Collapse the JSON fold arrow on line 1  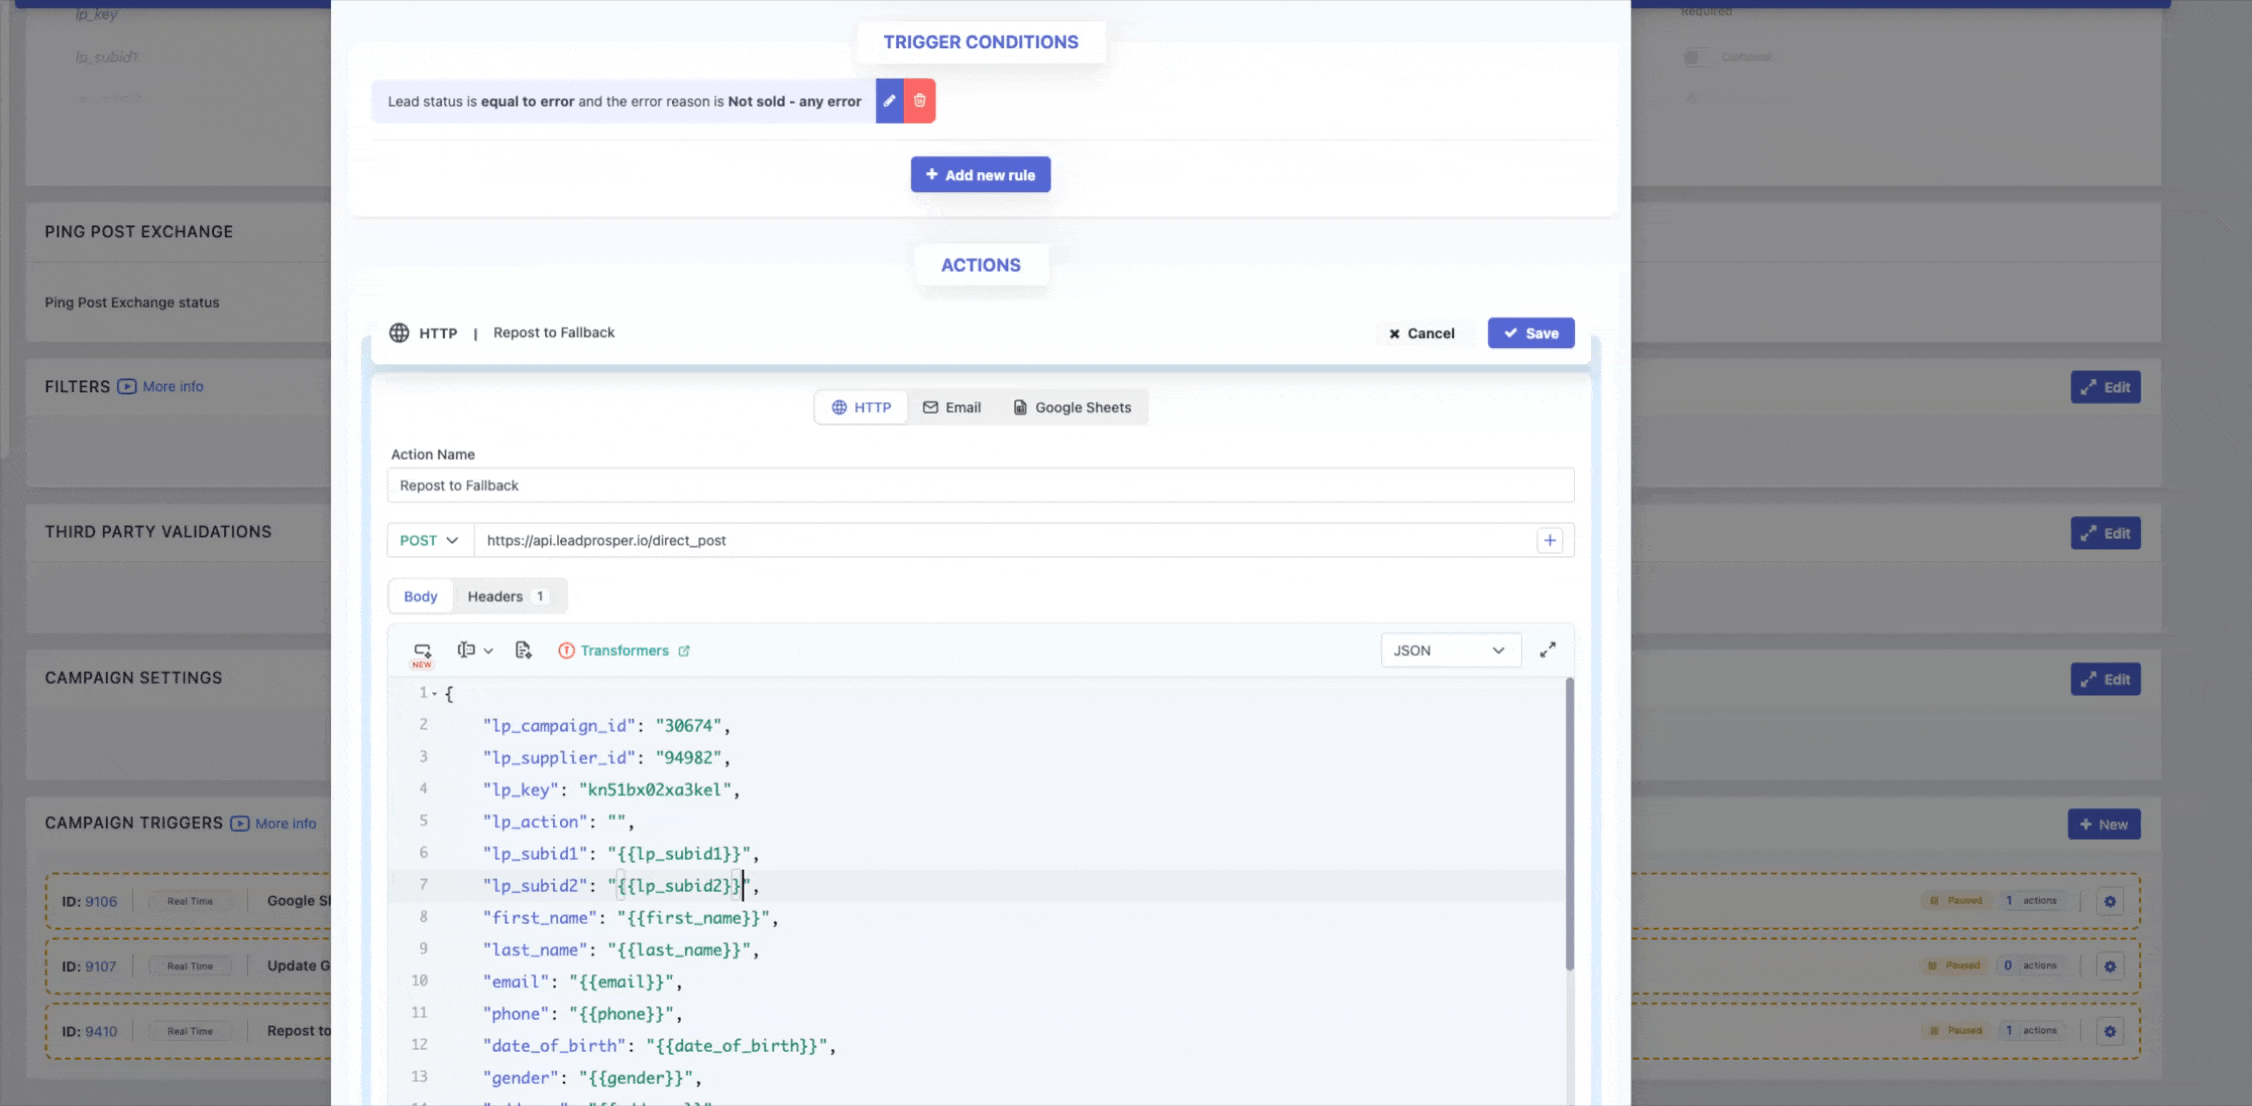pos(435,693)
